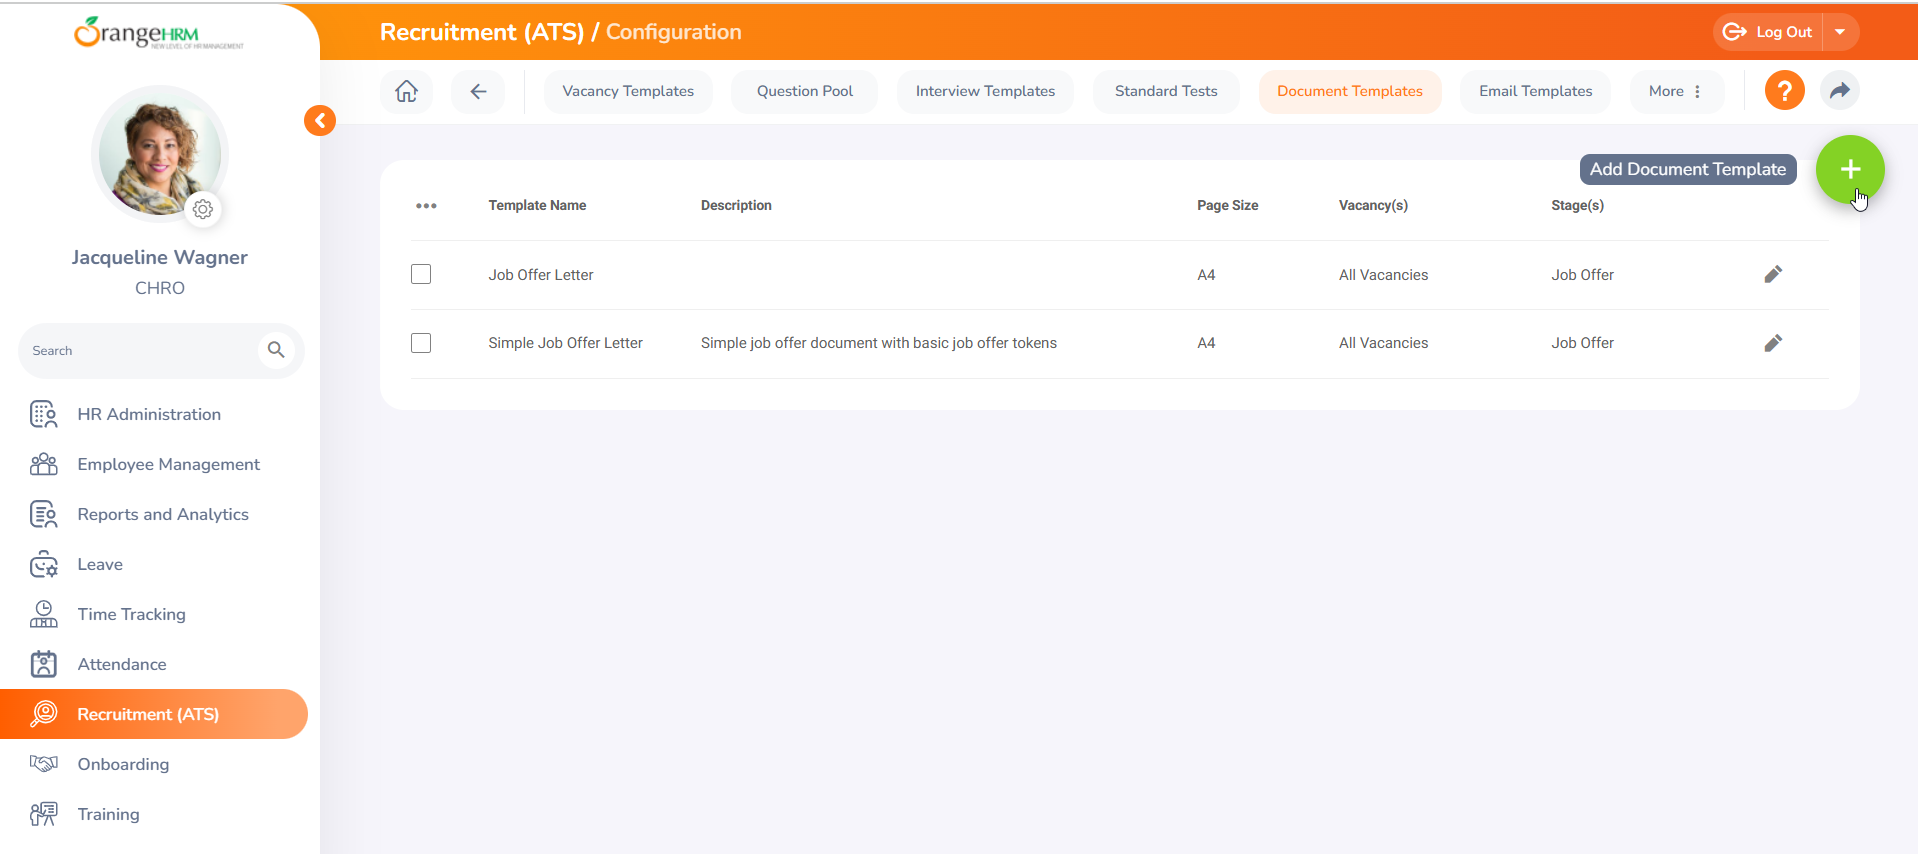The width and height of the screenshot is (1918, 854).
Task: Click the Page Size column header
Action: [1227, 205]
